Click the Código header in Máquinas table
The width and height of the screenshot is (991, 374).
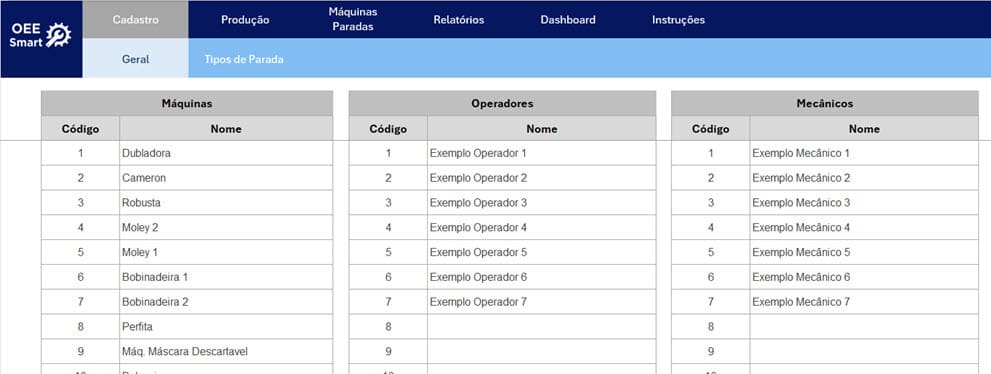[x=80, y=128]
